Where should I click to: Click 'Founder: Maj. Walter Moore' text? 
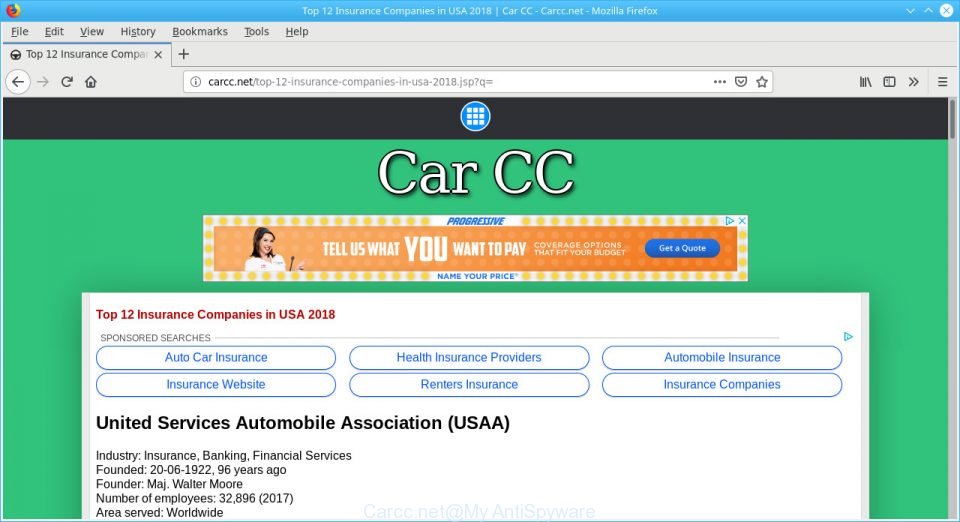click(x=169, y=484)
